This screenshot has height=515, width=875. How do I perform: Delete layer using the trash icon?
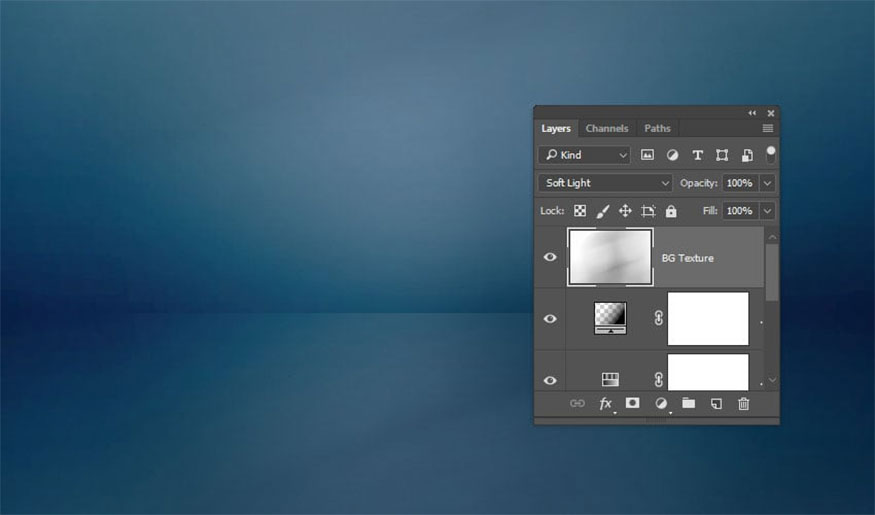click(x=743, y=403)
